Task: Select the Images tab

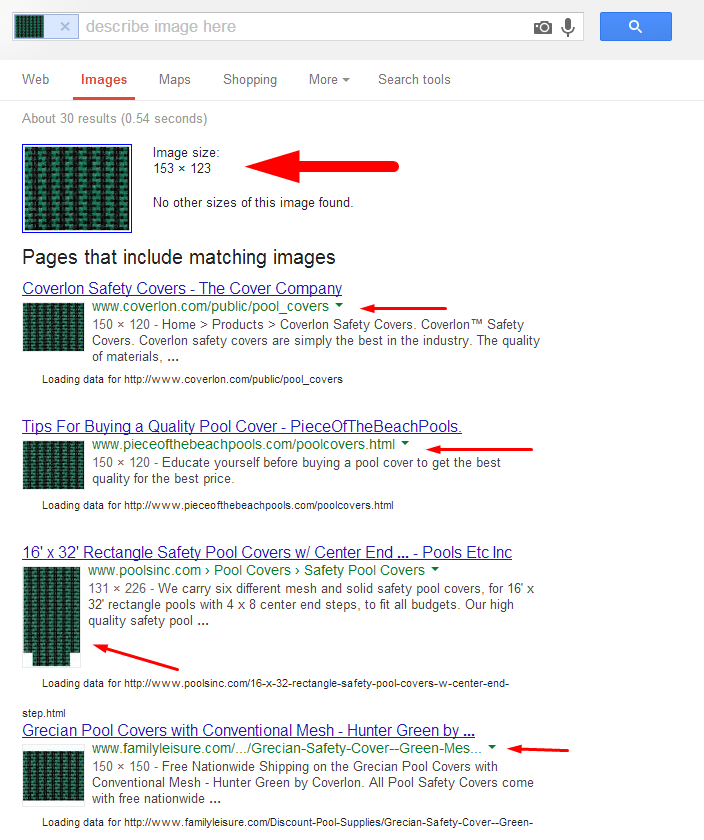Action: 104,79
